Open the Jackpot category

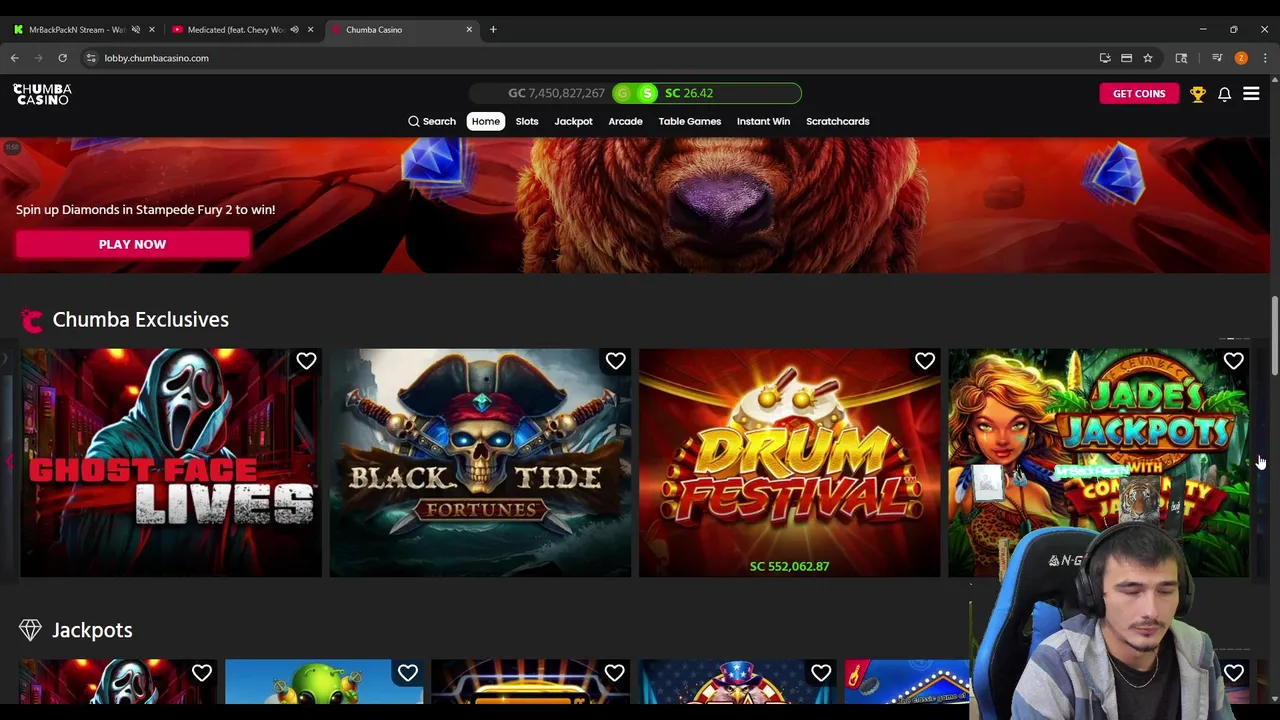pos(573,121)
